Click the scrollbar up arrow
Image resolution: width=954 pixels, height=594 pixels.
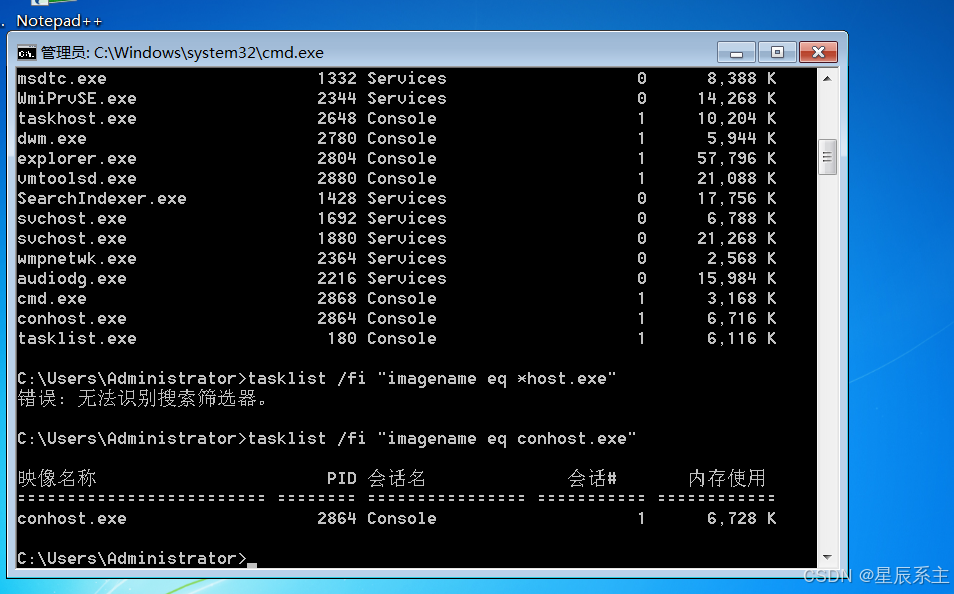(827, 78)
